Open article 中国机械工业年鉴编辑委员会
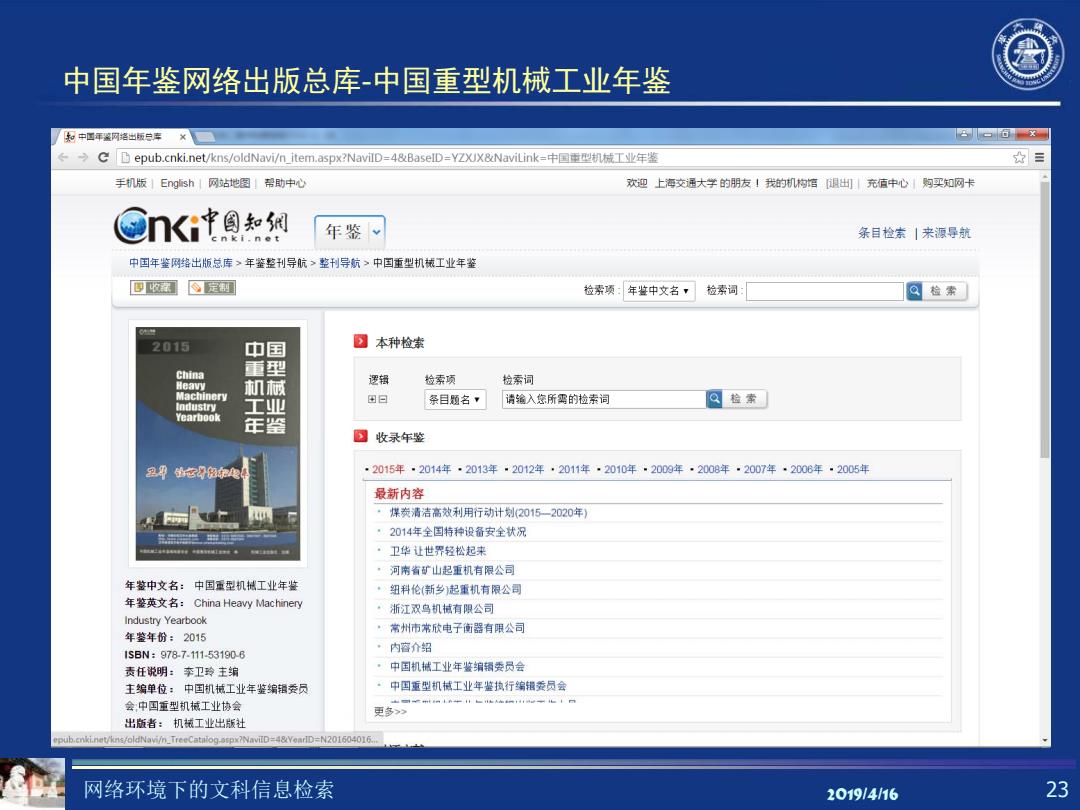The width and height of the screenshot is (1080, 810). pos(457,667)
